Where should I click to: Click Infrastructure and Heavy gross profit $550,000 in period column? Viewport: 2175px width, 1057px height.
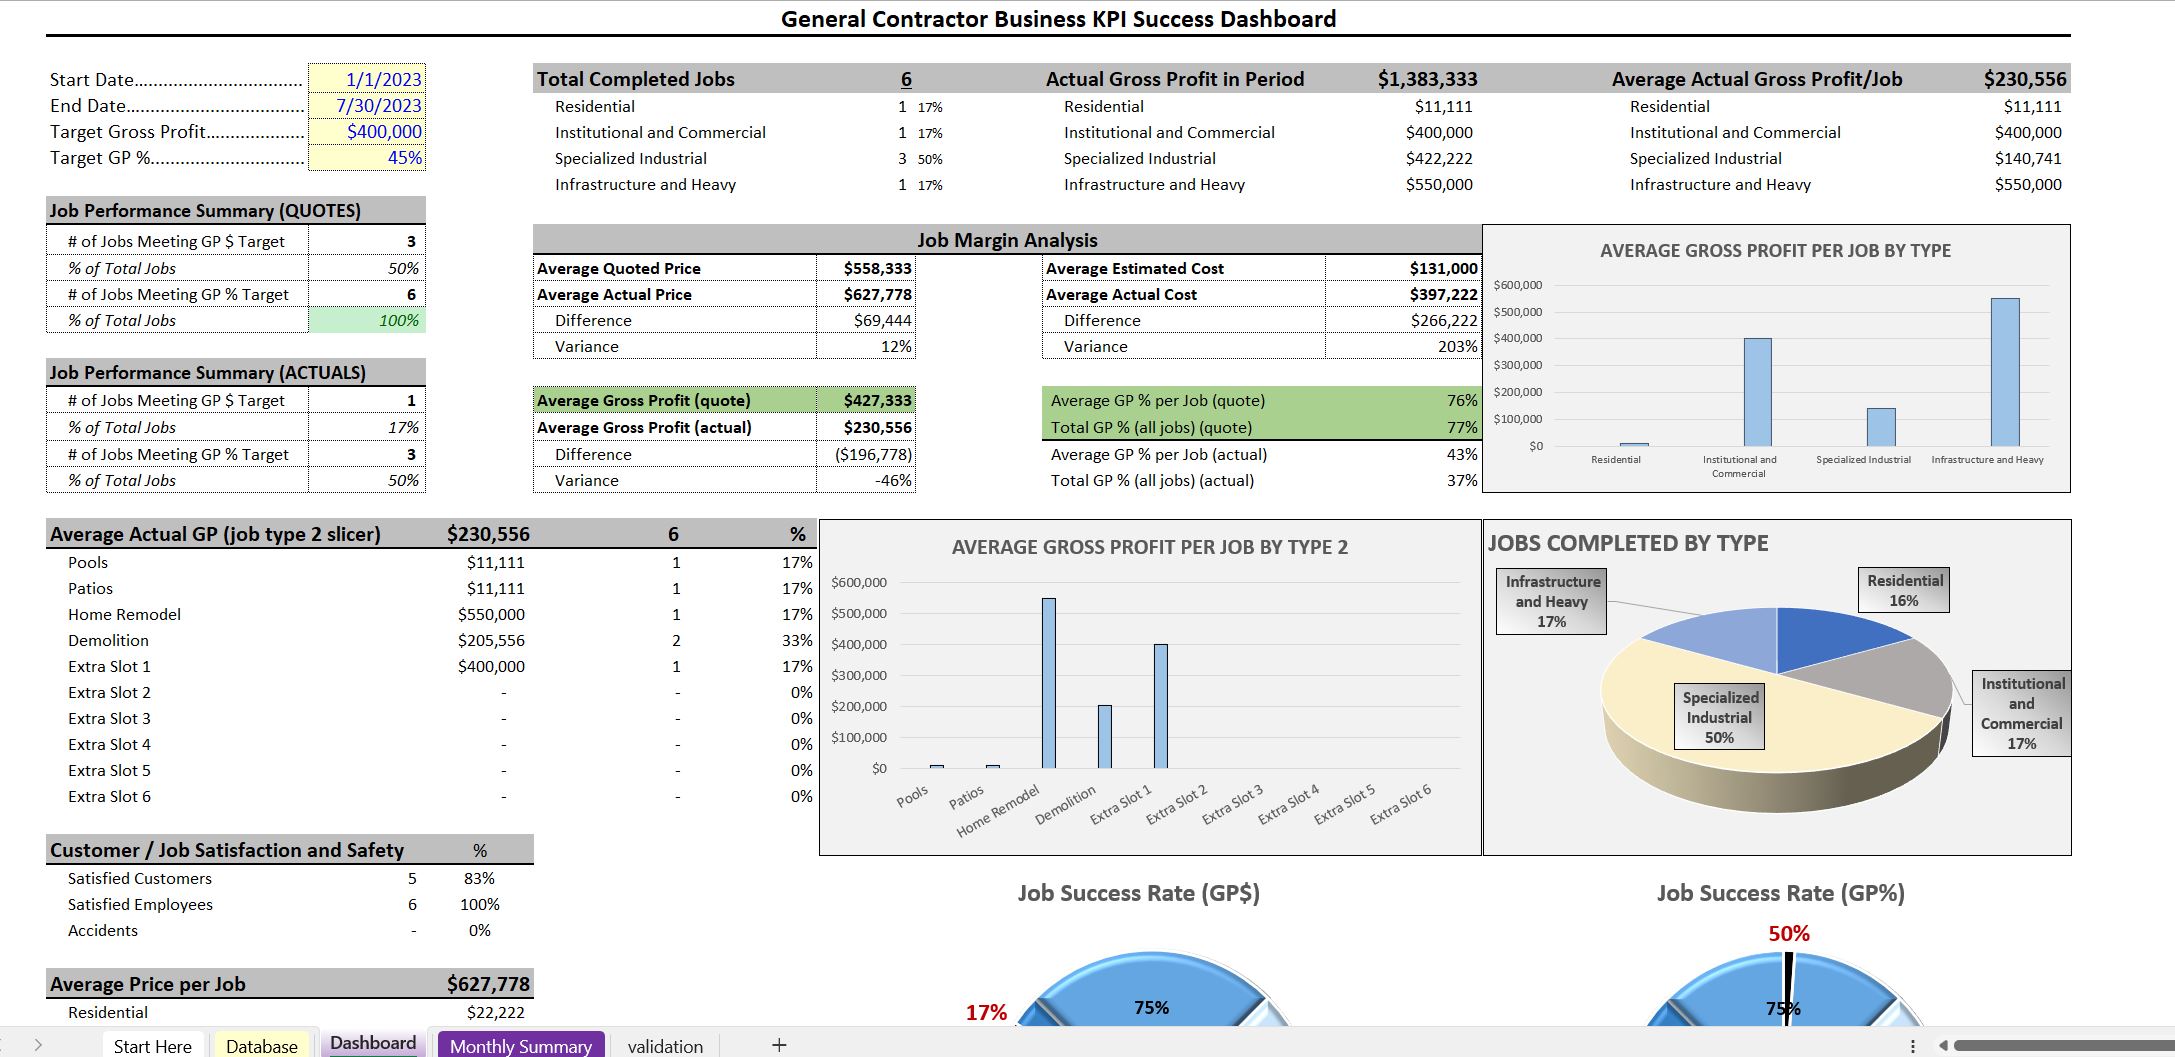(1439, 184)
